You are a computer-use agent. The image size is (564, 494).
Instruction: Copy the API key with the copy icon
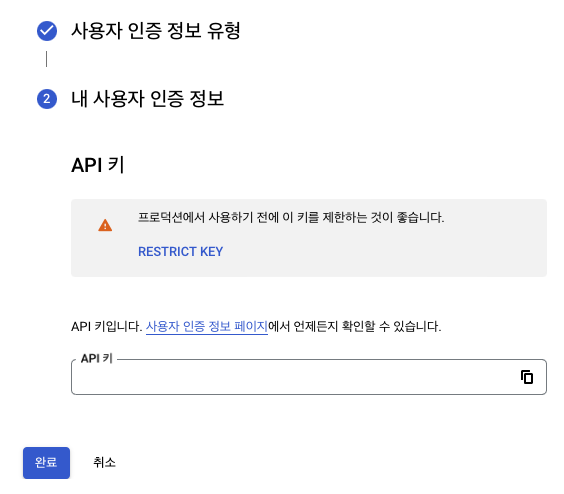coord(527,377)
